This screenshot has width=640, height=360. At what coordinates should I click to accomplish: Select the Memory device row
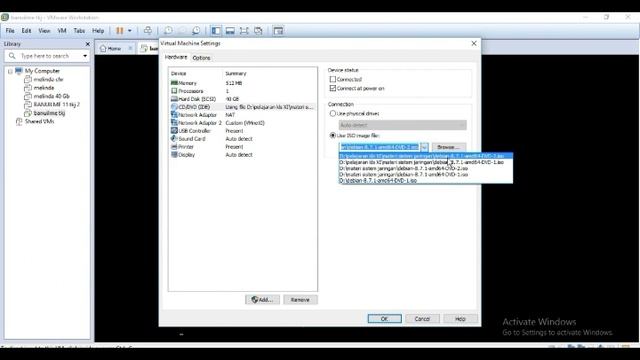pyautogui.click(x=242, y=83)
